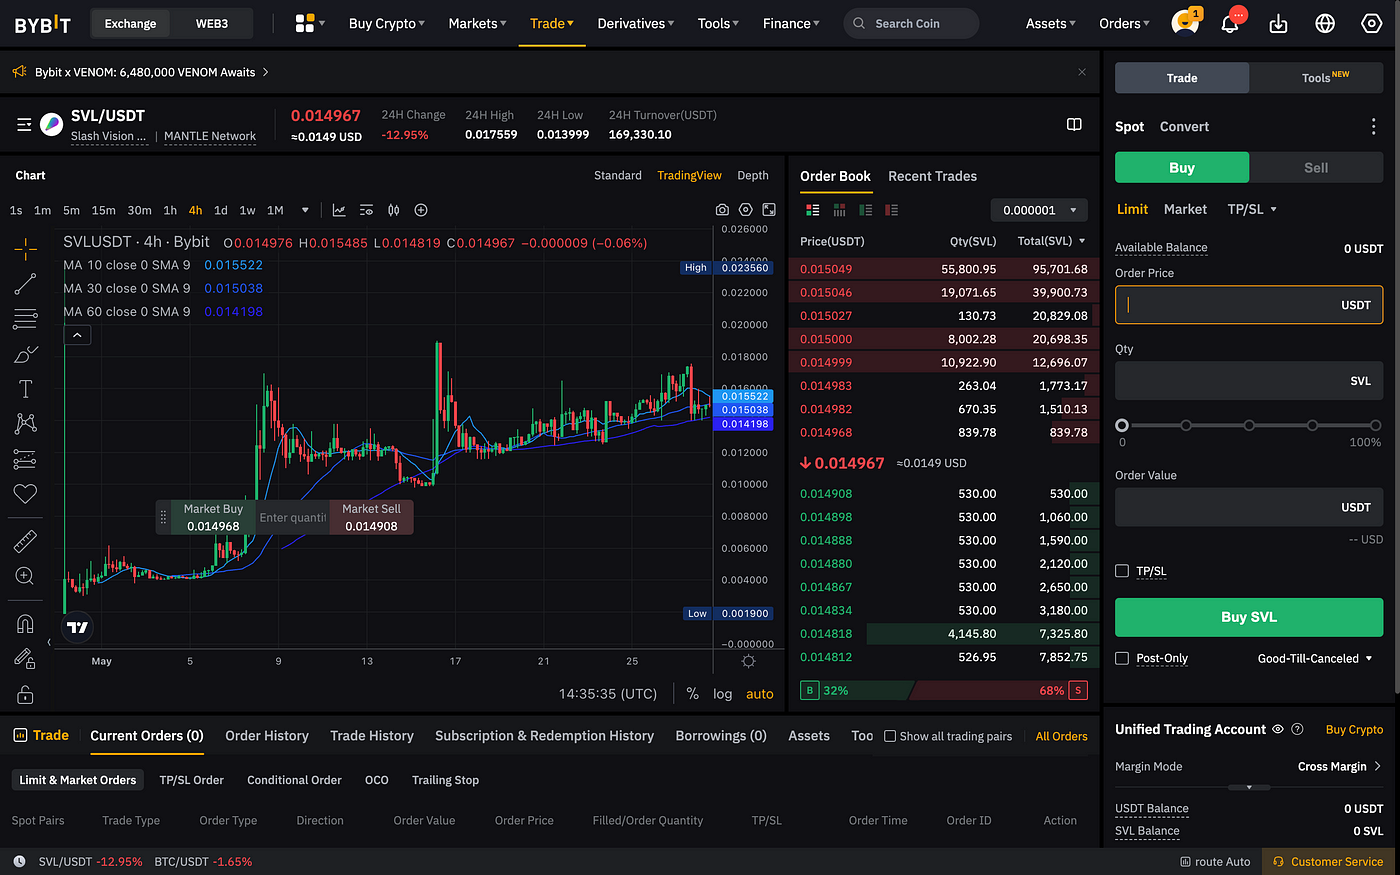Select the brush drawing tool
This screenshot has height=875, width=1400.
pos(25,354)
